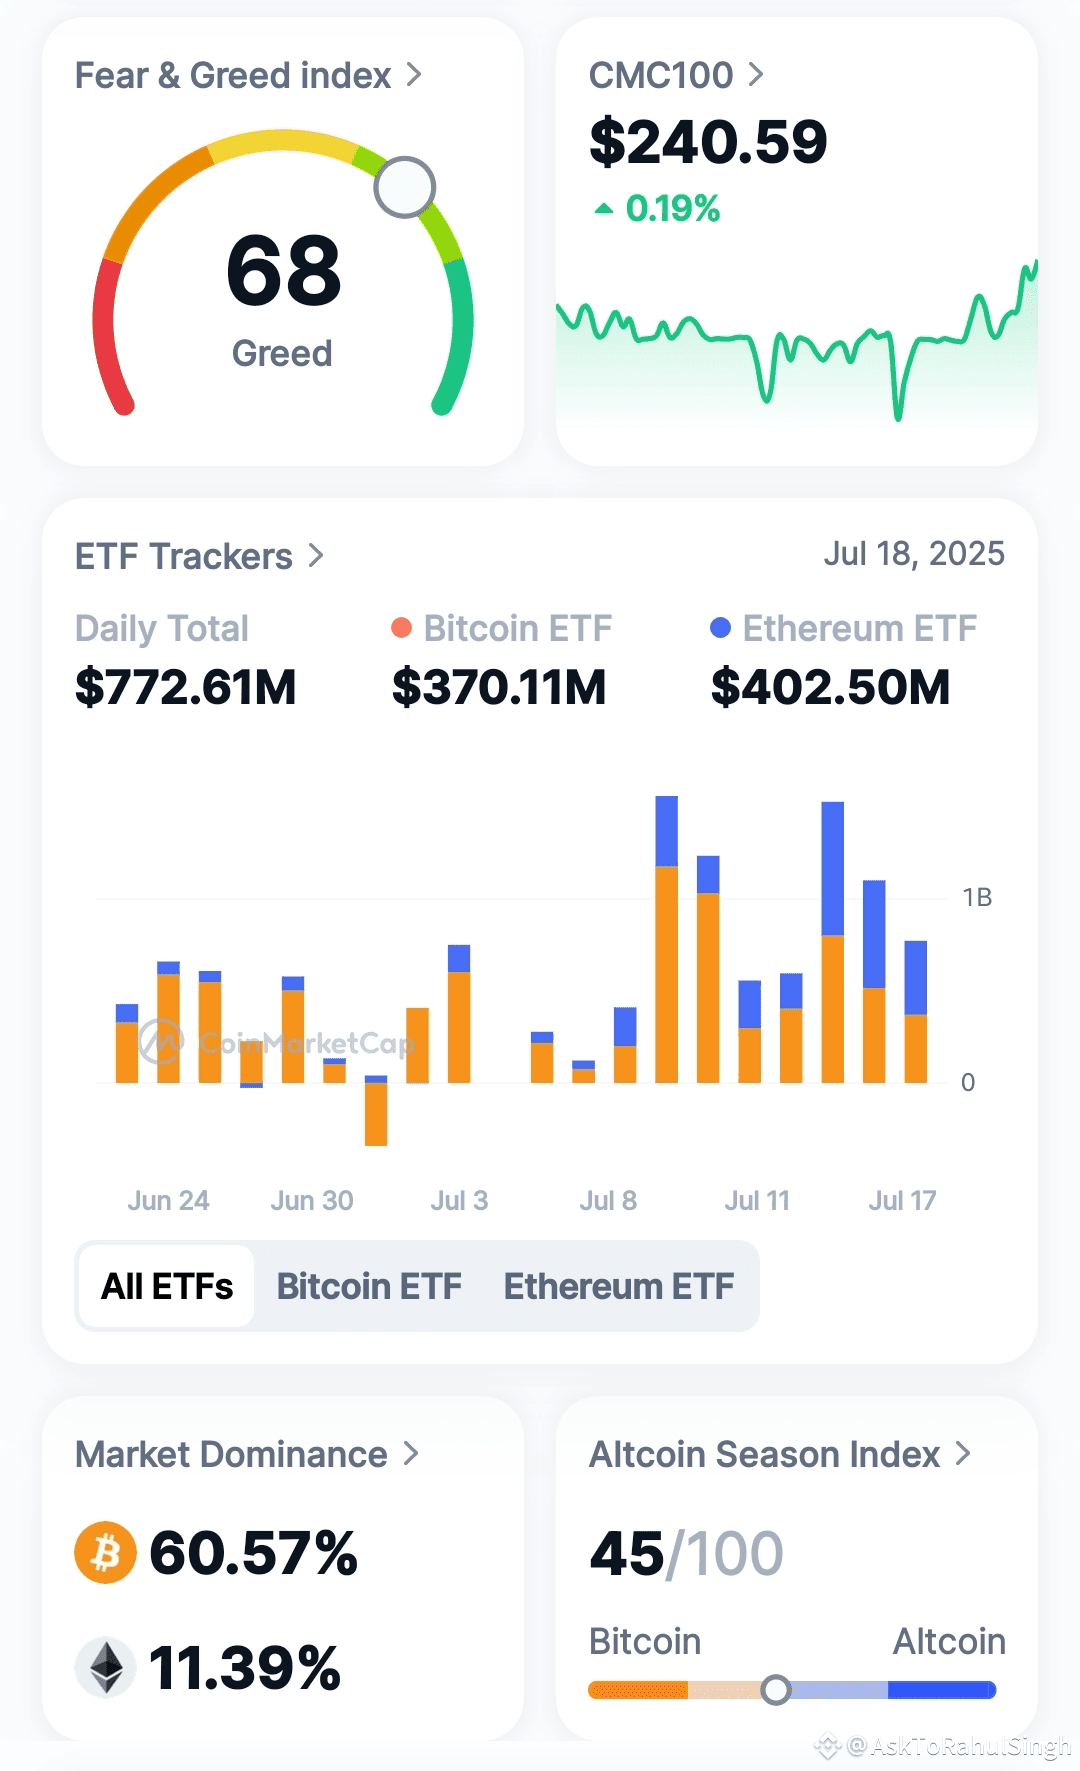Expand ETF Trackers via its chevron
The image size is (1080, 1771).
pyautogui.click(x=316, y=555)
